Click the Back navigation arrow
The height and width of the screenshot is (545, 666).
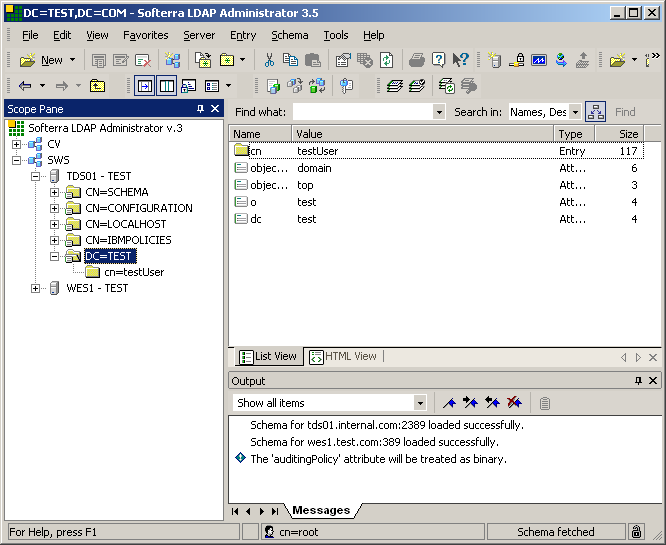(25, 86)
